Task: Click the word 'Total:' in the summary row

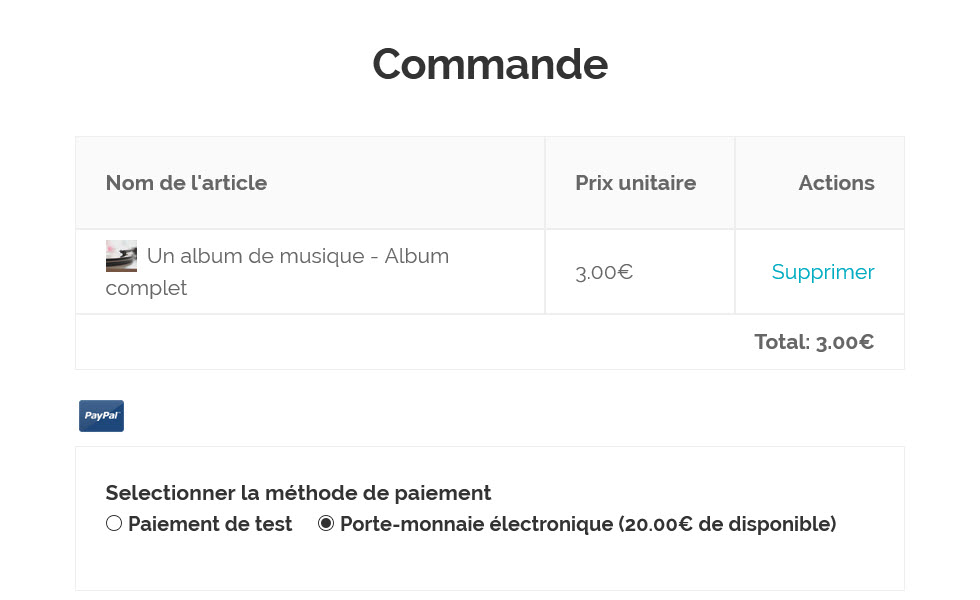Action: point(782,342)
